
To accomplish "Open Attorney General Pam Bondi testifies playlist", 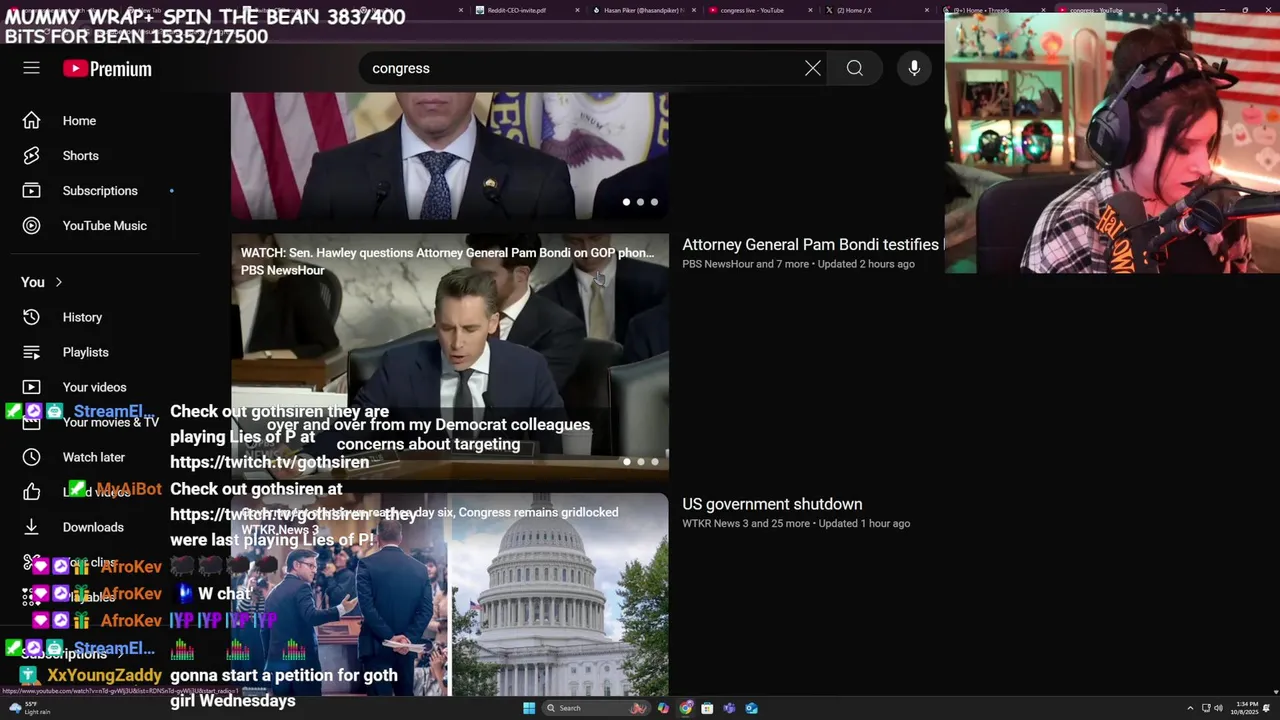I will pyautogui.click(x=811, y=244).
